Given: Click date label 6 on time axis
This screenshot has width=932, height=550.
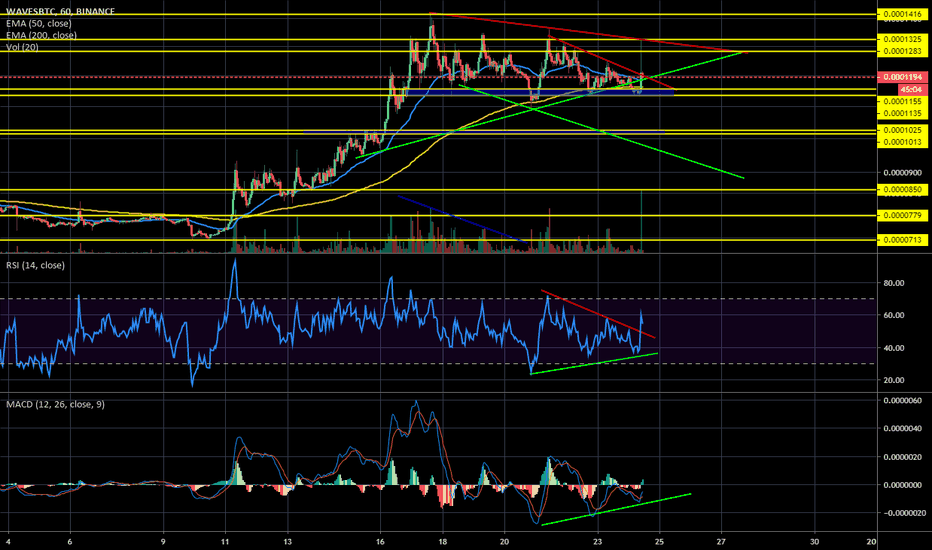Looking at the screenshot, I should point(70,542).
